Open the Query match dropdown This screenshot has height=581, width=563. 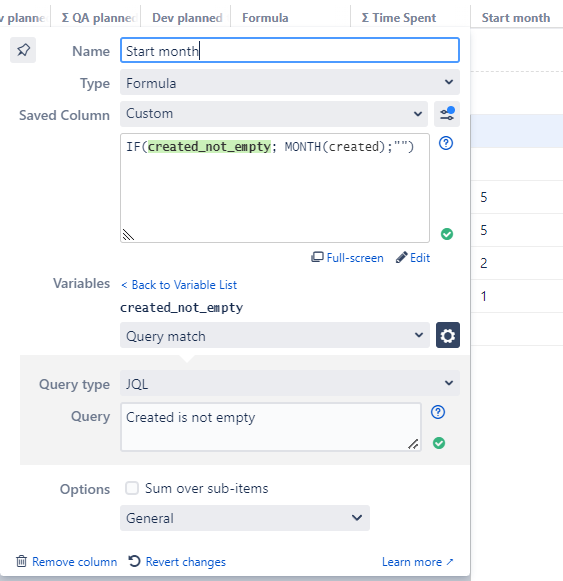275,335
